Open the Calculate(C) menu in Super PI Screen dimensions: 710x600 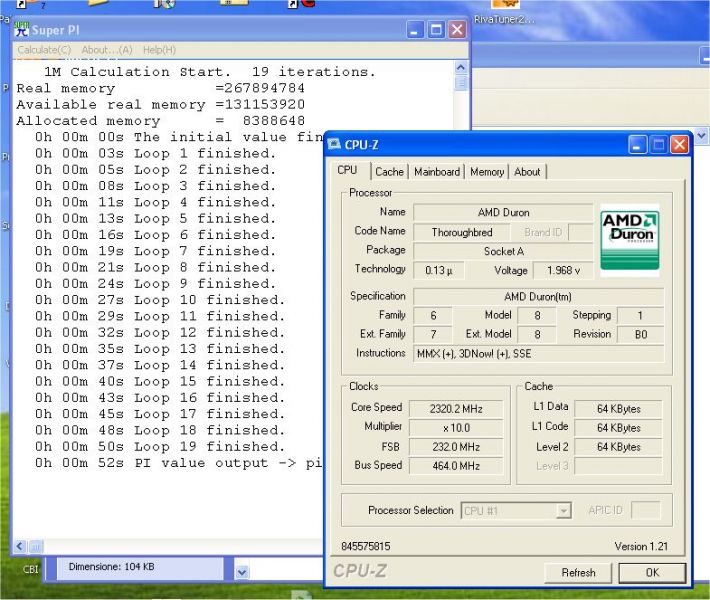[x=44, y=50]
